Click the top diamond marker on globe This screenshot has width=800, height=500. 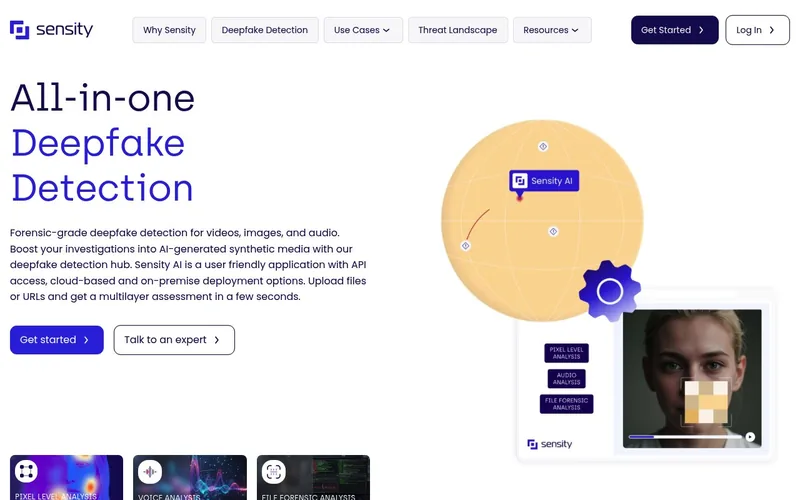(x=543, y=146)
